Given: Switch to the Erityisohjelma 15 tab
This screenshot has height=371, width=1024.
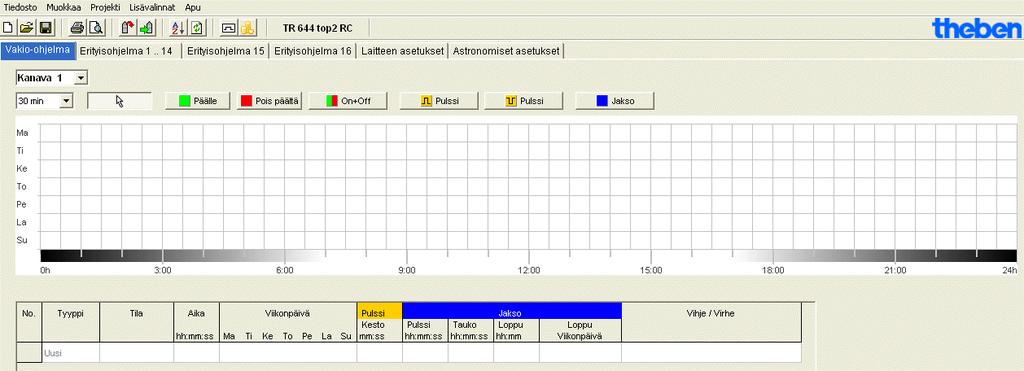Looking at the screenshot, I should (x=225, y=52).
